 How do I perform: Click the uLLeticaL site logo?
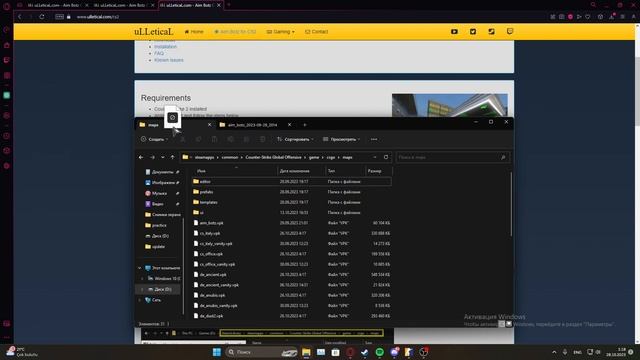[153, 31]
